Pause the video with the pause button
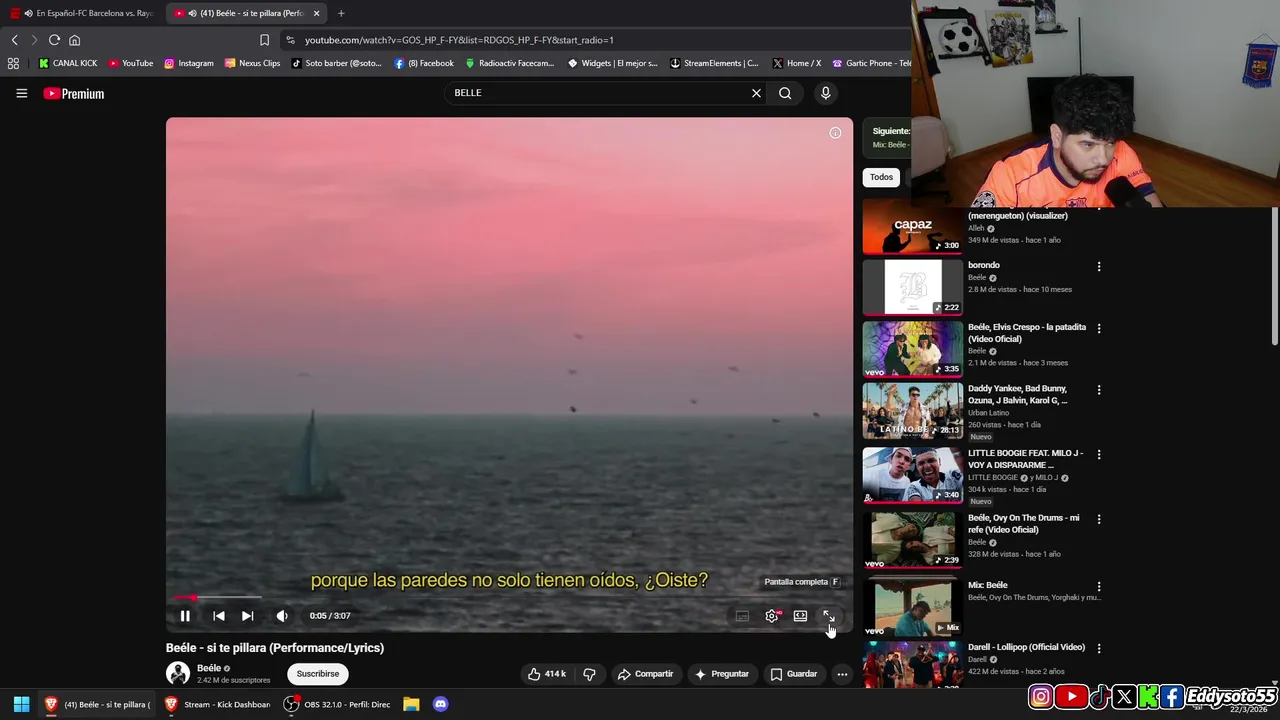1280x720 pixels. [185, 616]
